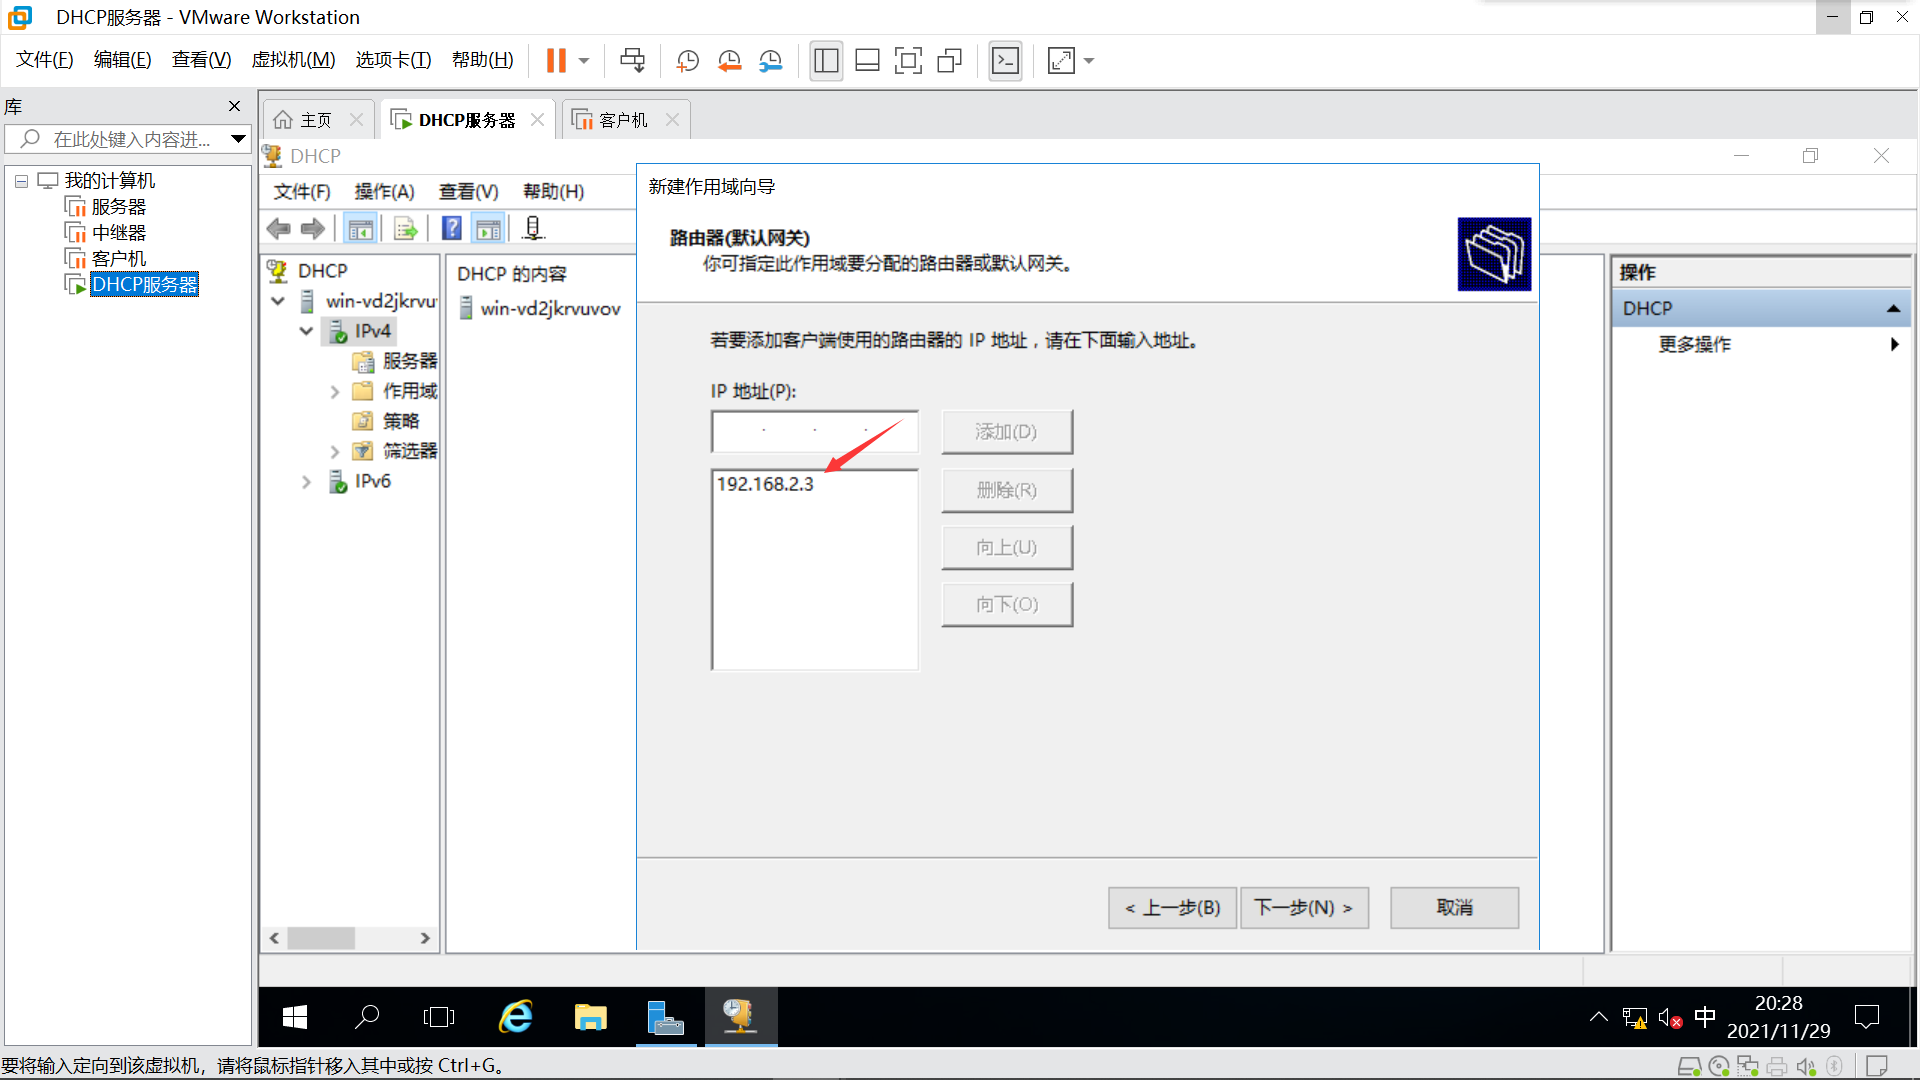Click the take snapshot clock icon
Screen dimensions: 1920x1080
click(688, 61)
